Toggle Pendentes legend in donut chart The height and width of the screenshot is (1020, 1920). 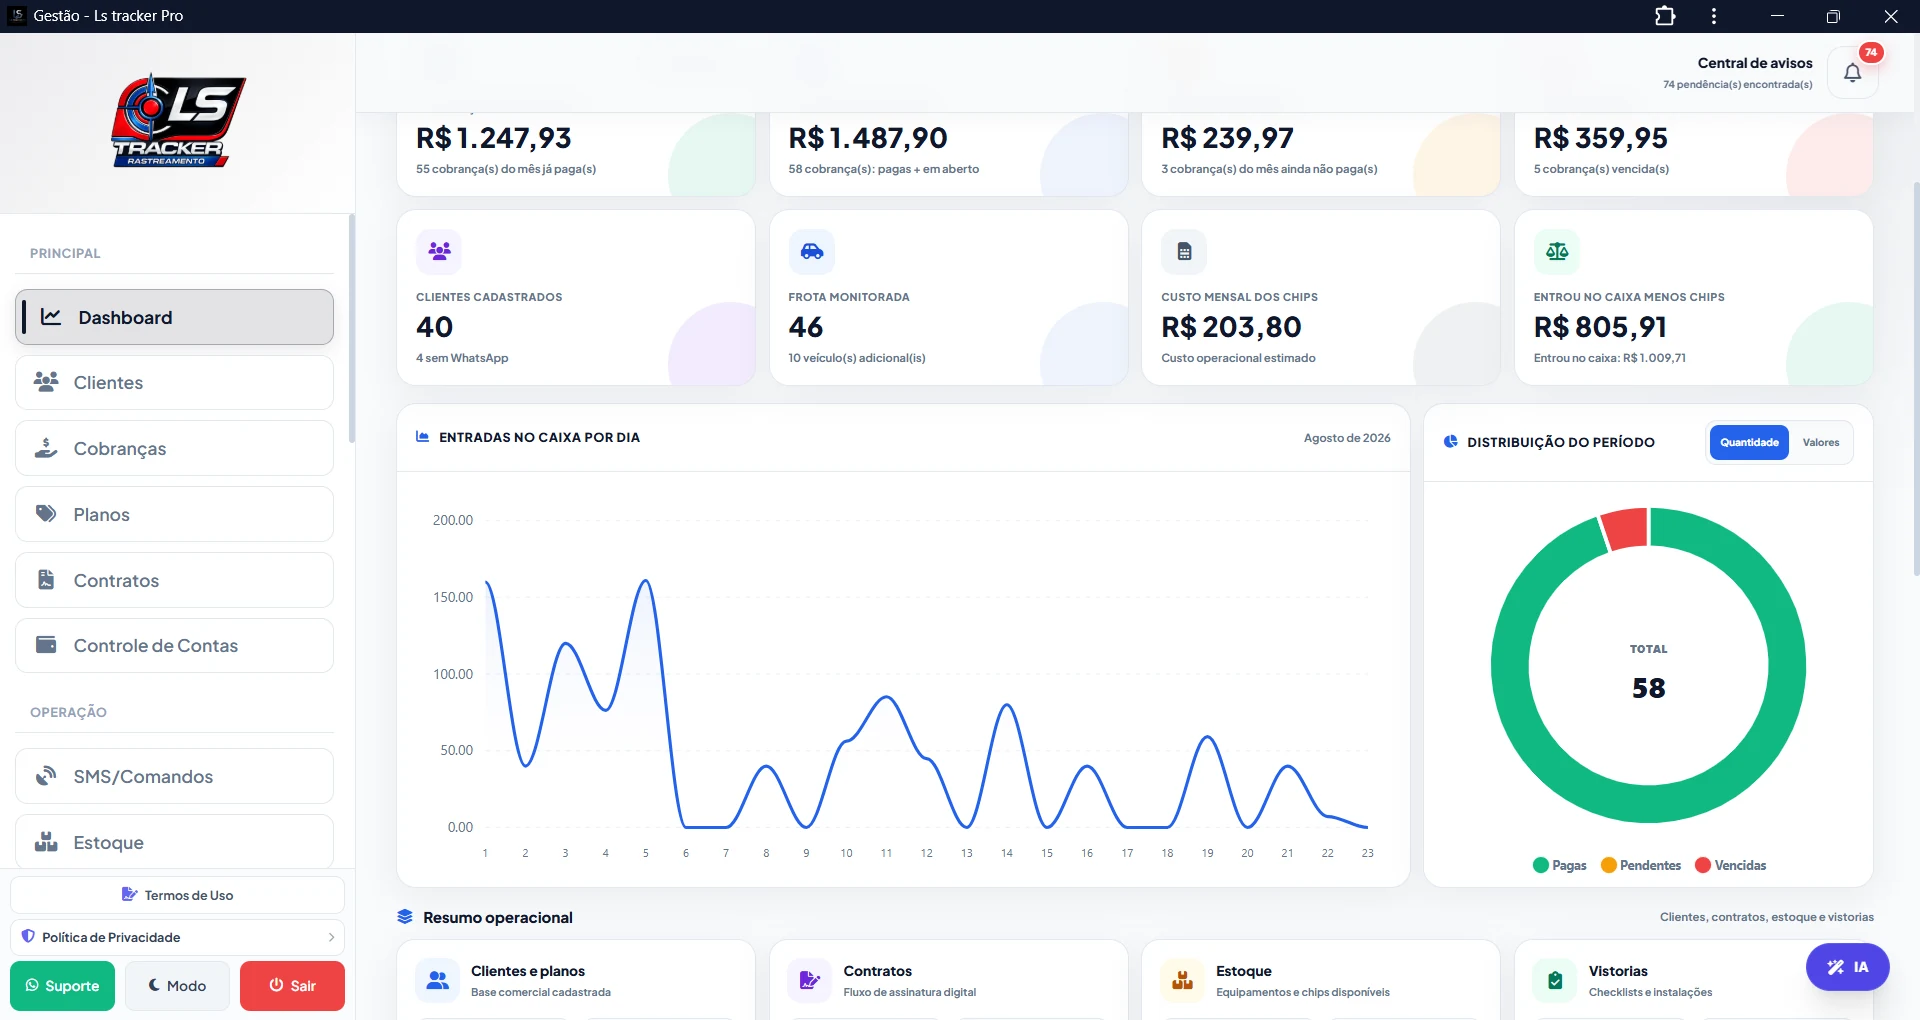(1641, 865)
